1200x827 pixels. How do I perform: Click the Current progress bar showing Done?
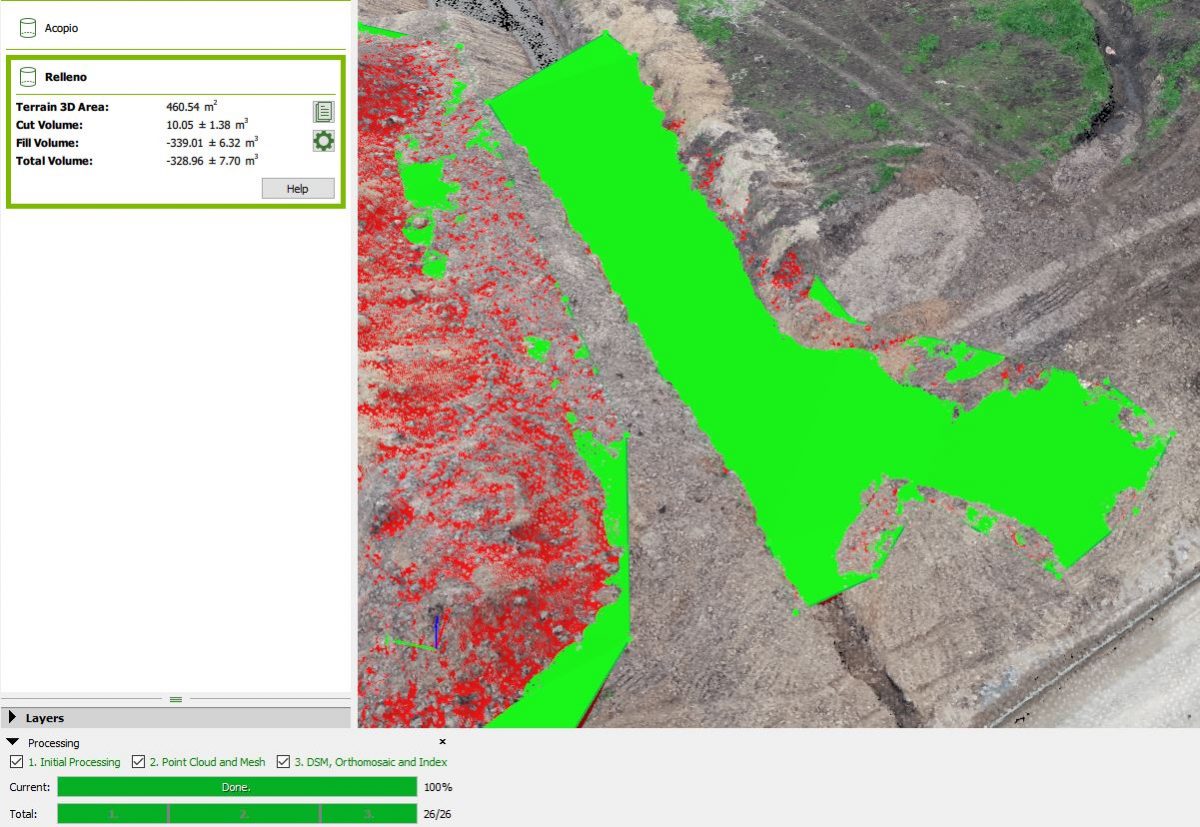click(237, 787)
